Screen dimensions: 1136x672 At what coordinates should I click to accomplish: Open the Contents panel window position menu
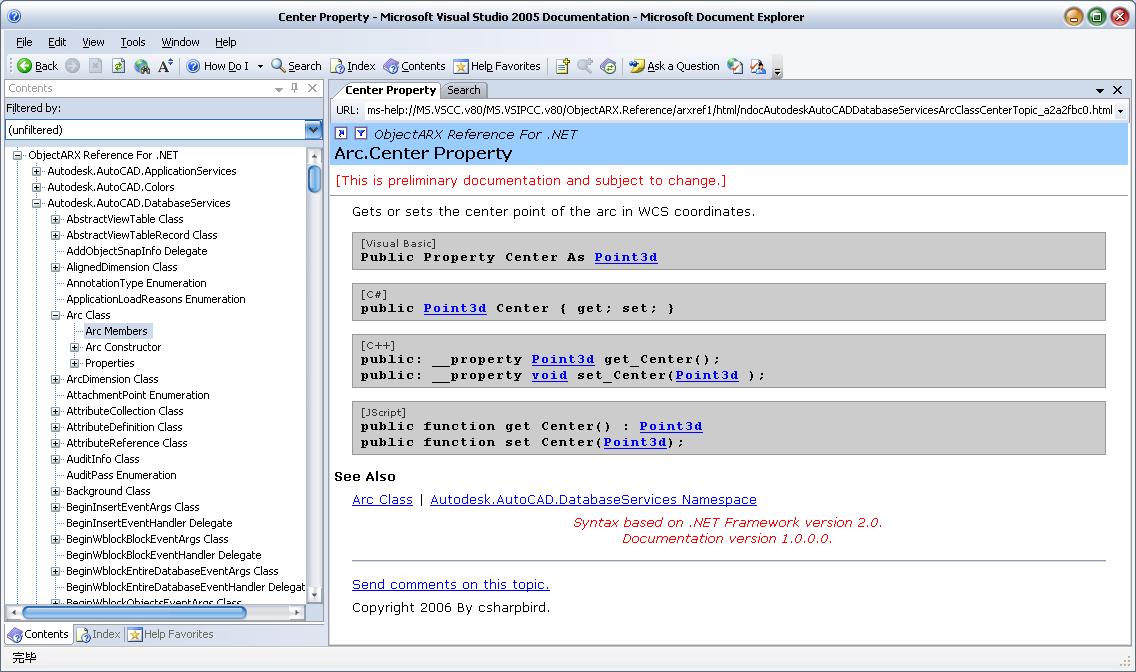pos(279,88)
